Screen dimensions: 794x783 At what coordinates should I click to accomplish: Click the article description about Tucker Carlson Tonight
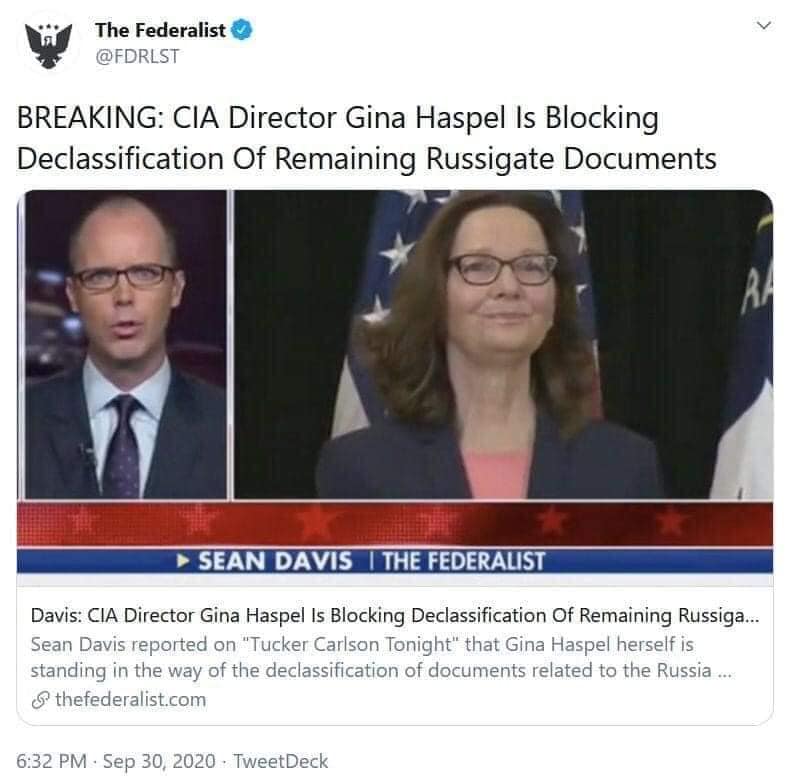tap(381, 657)
